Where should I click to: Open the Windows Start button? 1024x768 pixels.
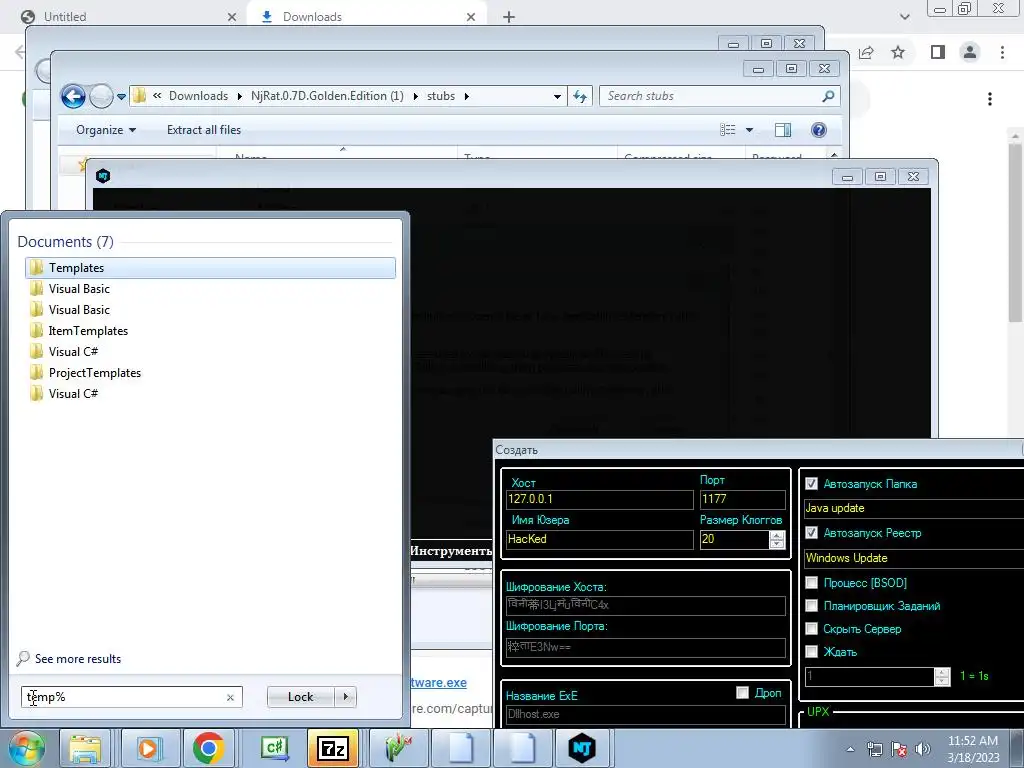[26, 748]
